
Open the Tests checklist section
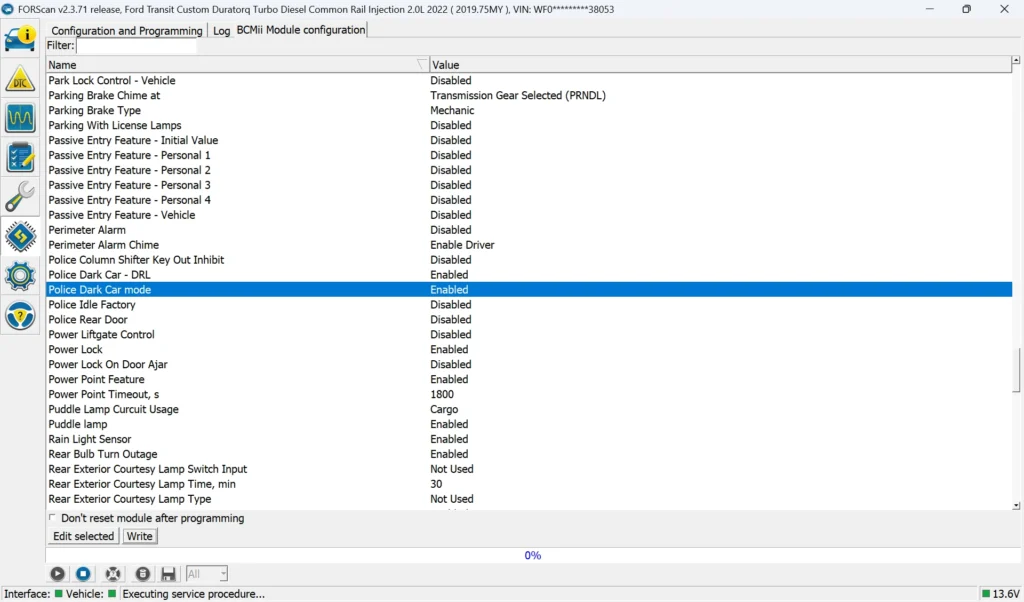click(20, 157)
